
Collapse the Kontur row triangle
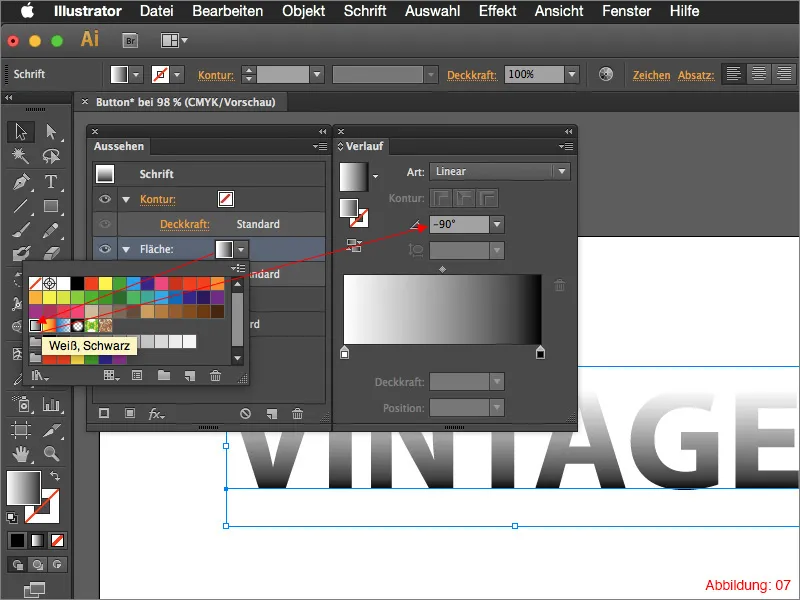click(126, 199)
